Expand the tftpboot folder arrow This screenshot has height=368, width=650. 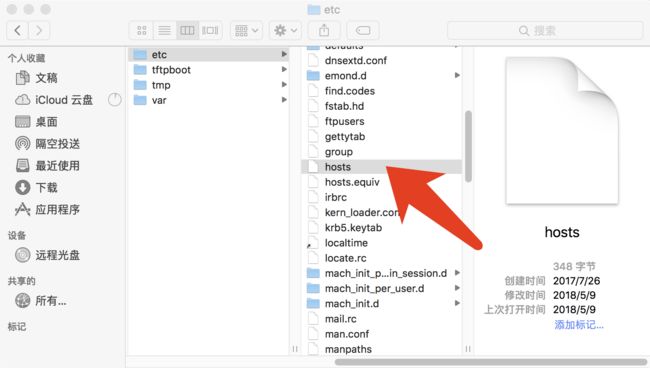click(284, 69)
